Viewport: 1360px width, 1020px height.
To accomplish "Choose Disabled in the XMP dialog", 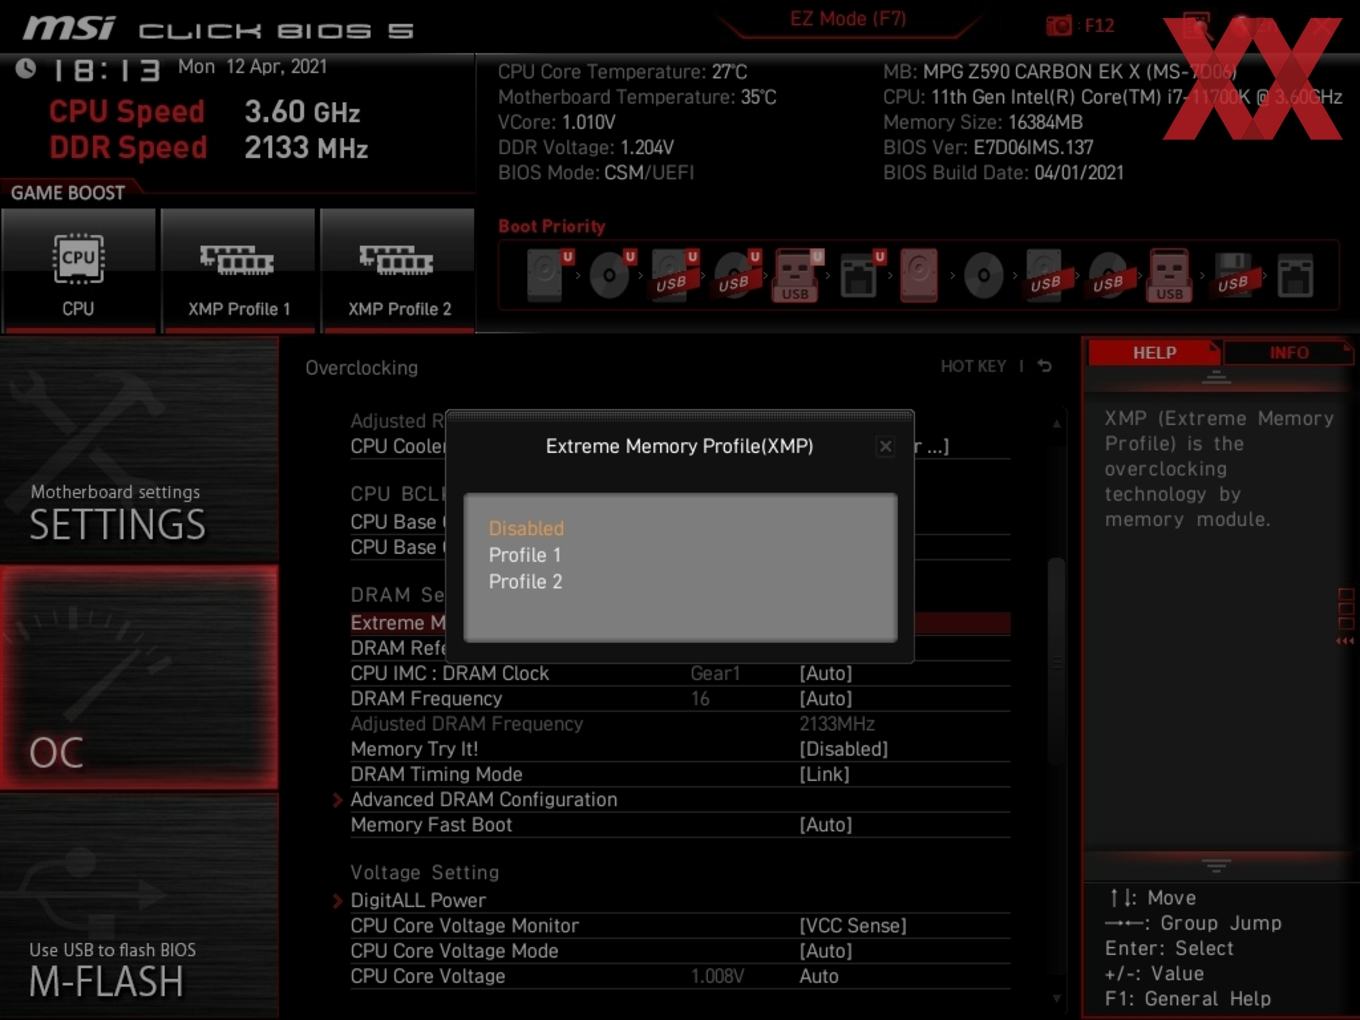I will click(x=526, y=528).
